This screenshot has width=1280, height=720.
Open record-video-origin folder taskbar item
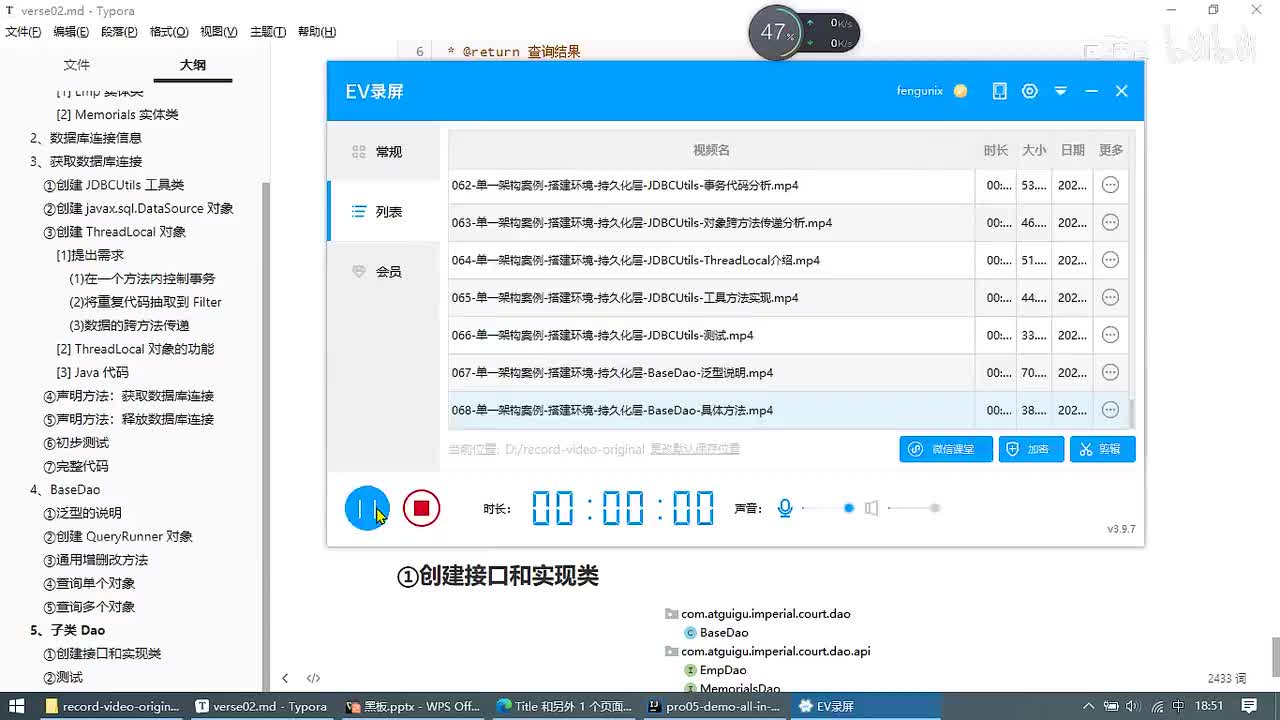tap(112, 706)
